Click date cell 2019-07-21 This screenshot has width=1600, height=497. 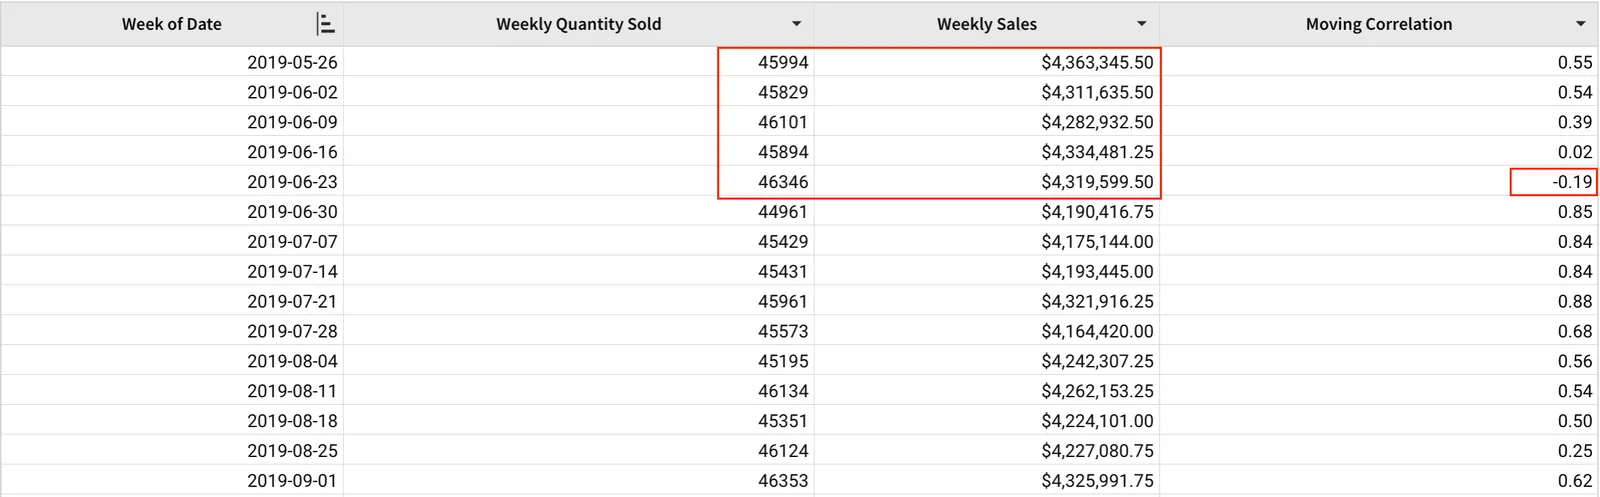(172, 301)
